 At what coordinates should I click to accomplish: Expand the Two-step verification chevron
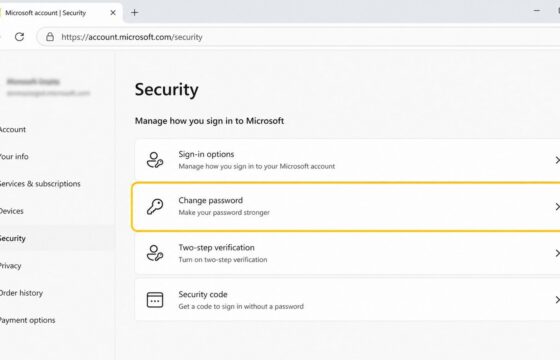(557, 253)
